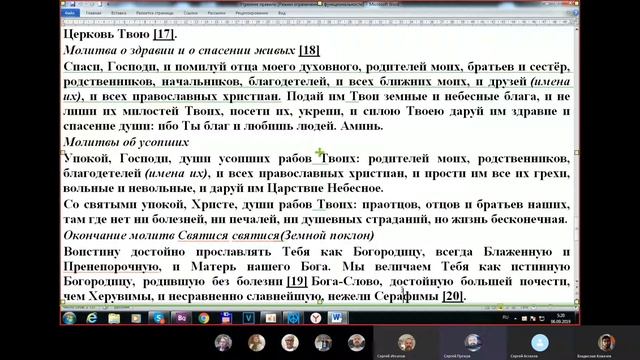This screenshot has height=360, width=640.
Task: Select the rightmost Владислав participant tile
Action: click(607, 343)
